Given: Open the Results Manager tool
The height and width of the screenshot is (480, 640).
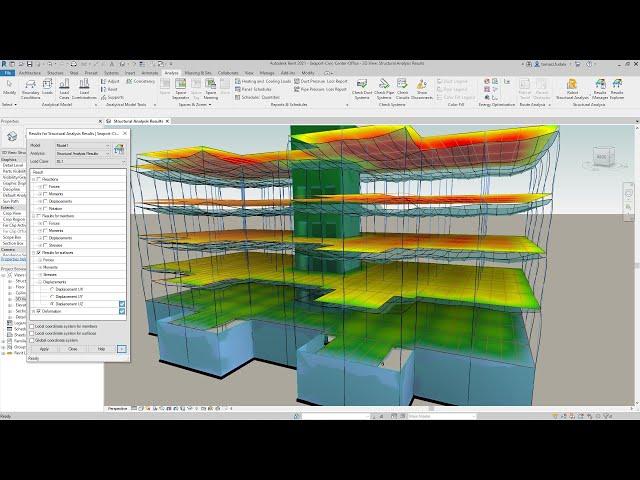Looking at the screenshot, I should [x=599, y=89].
